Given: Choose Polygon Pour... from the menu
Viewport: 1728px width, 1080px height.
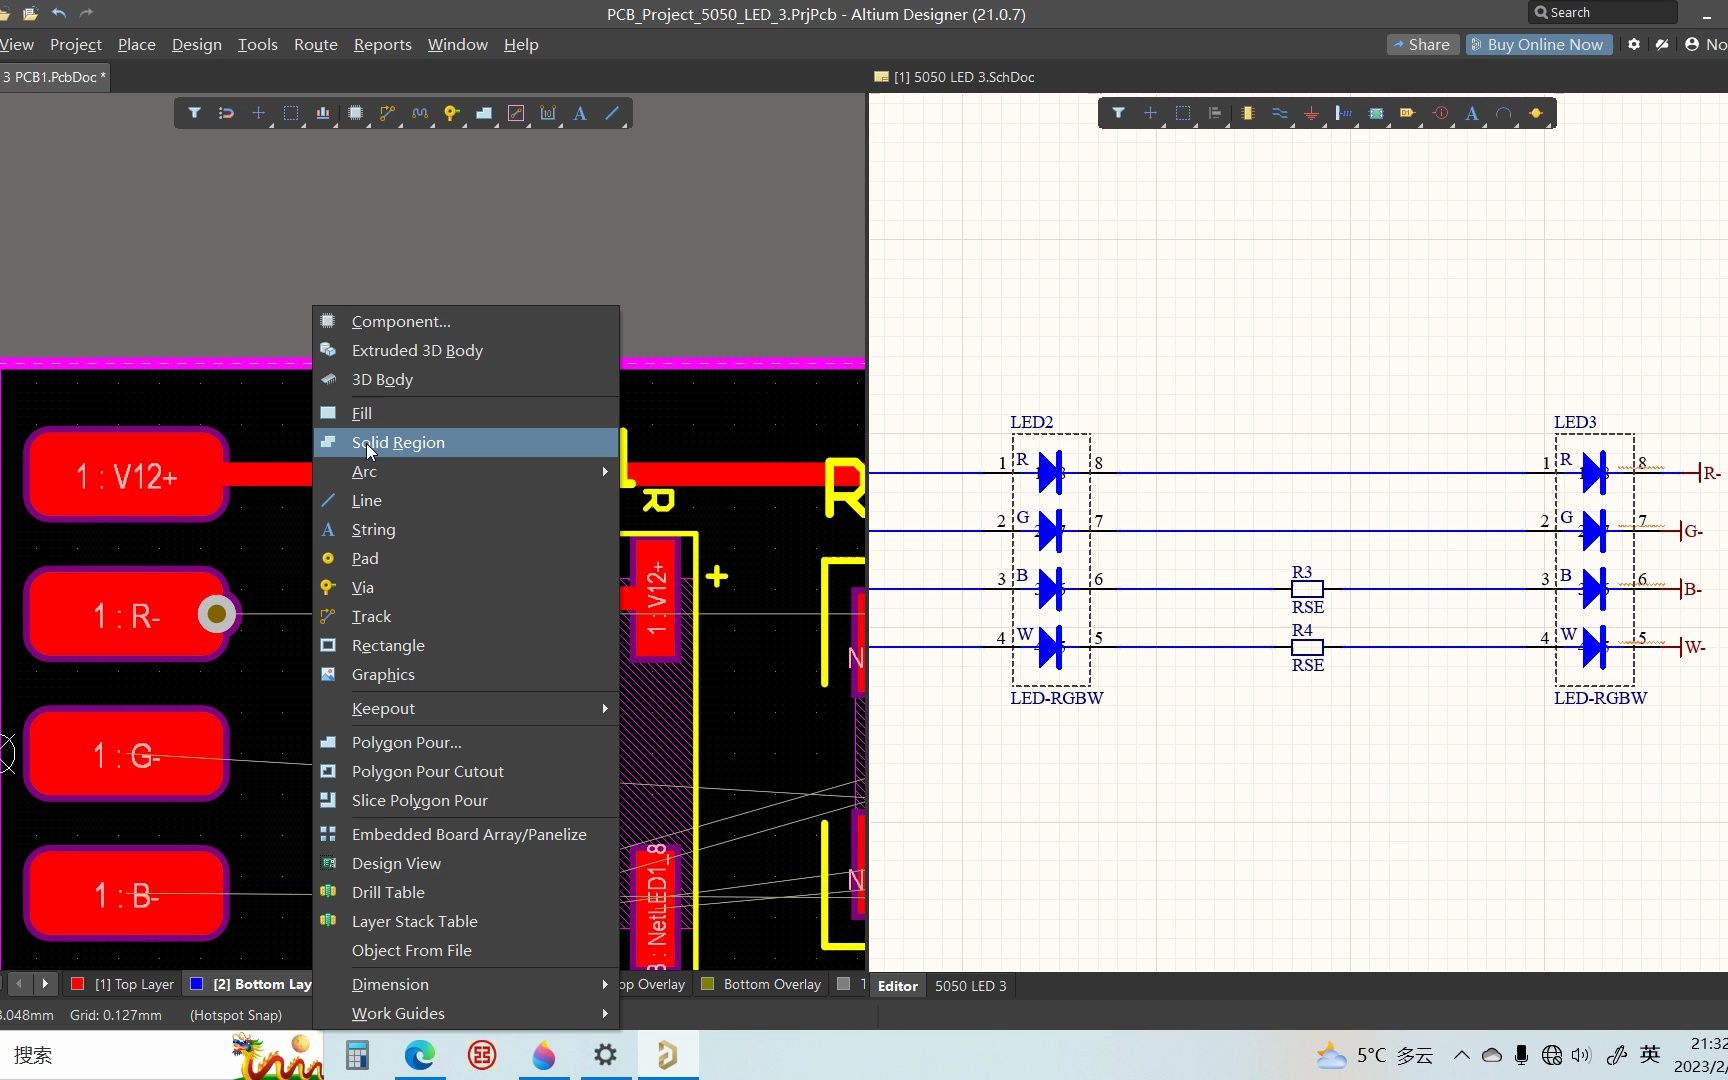Looking at the screenshot, I should pyautogui.click(x=406, y=742).
